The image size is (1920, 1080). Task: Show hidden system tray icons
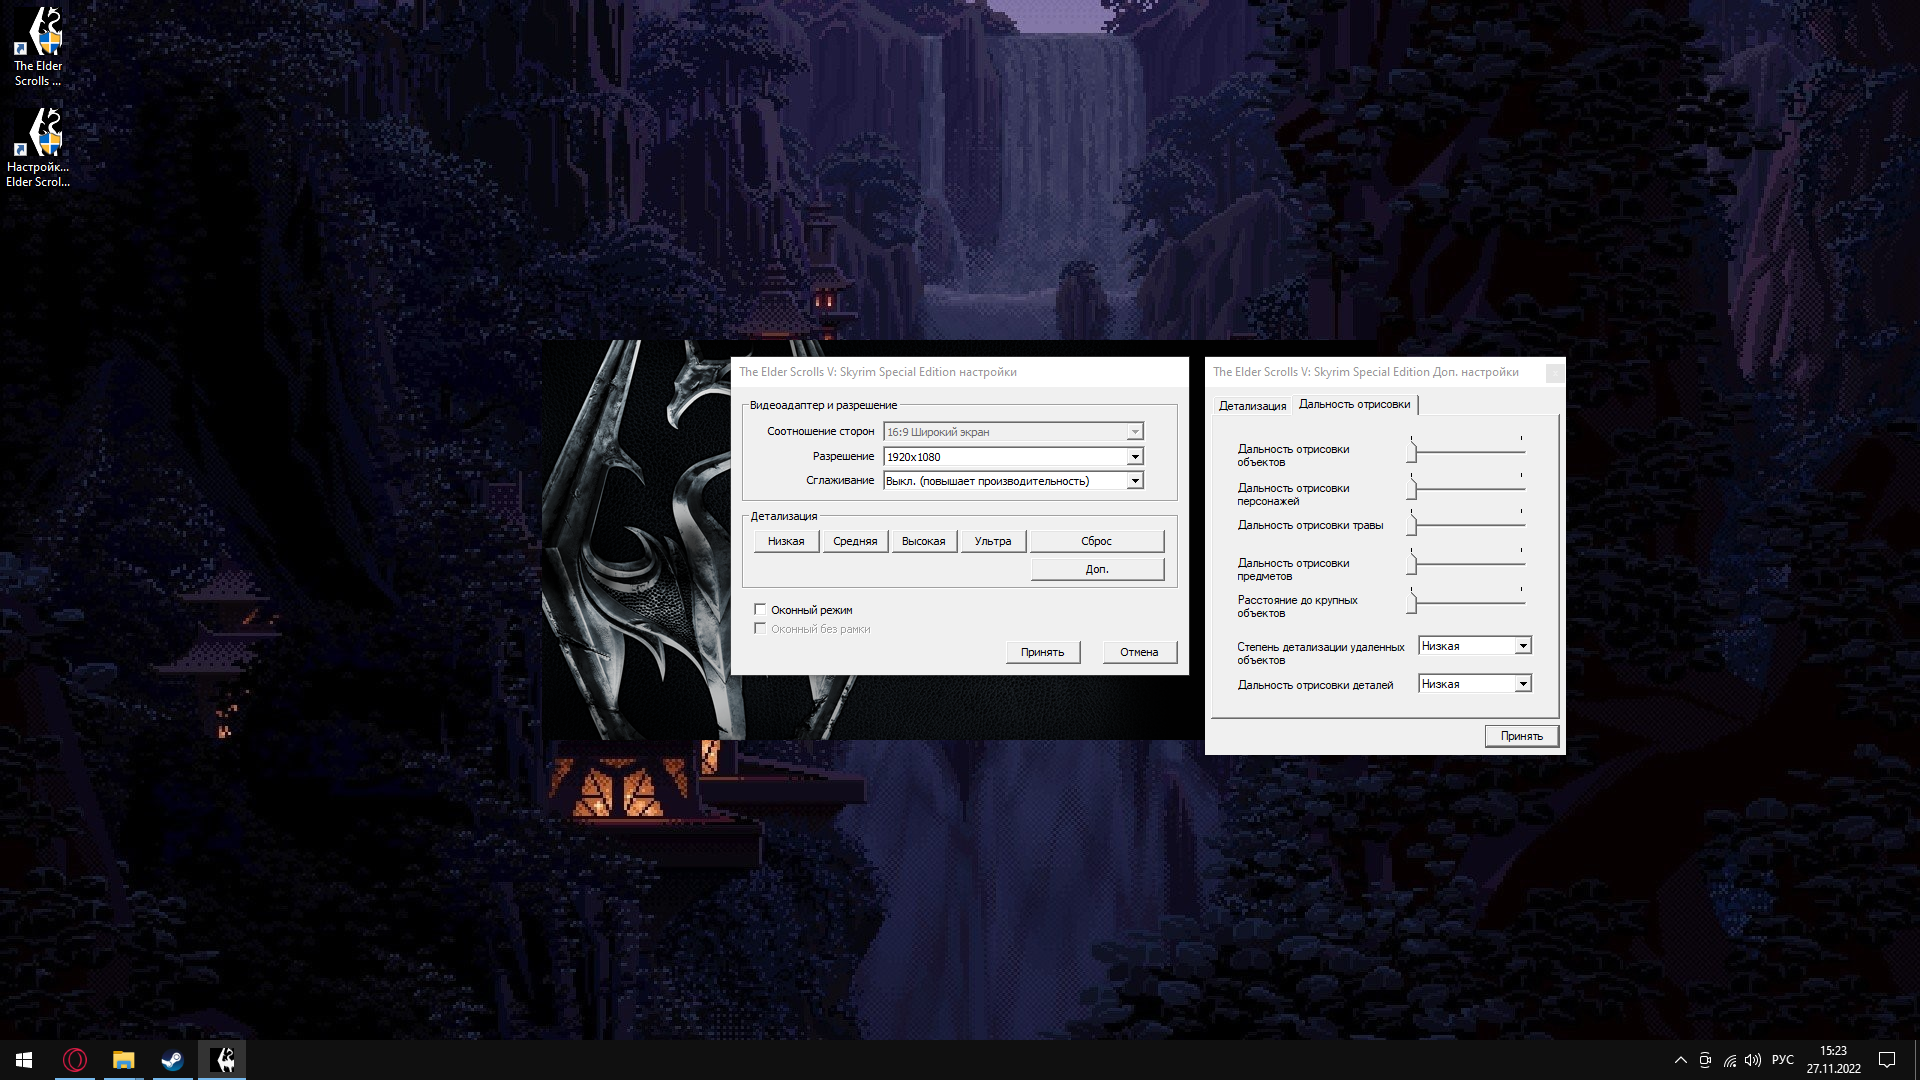click(1680, 1060)
